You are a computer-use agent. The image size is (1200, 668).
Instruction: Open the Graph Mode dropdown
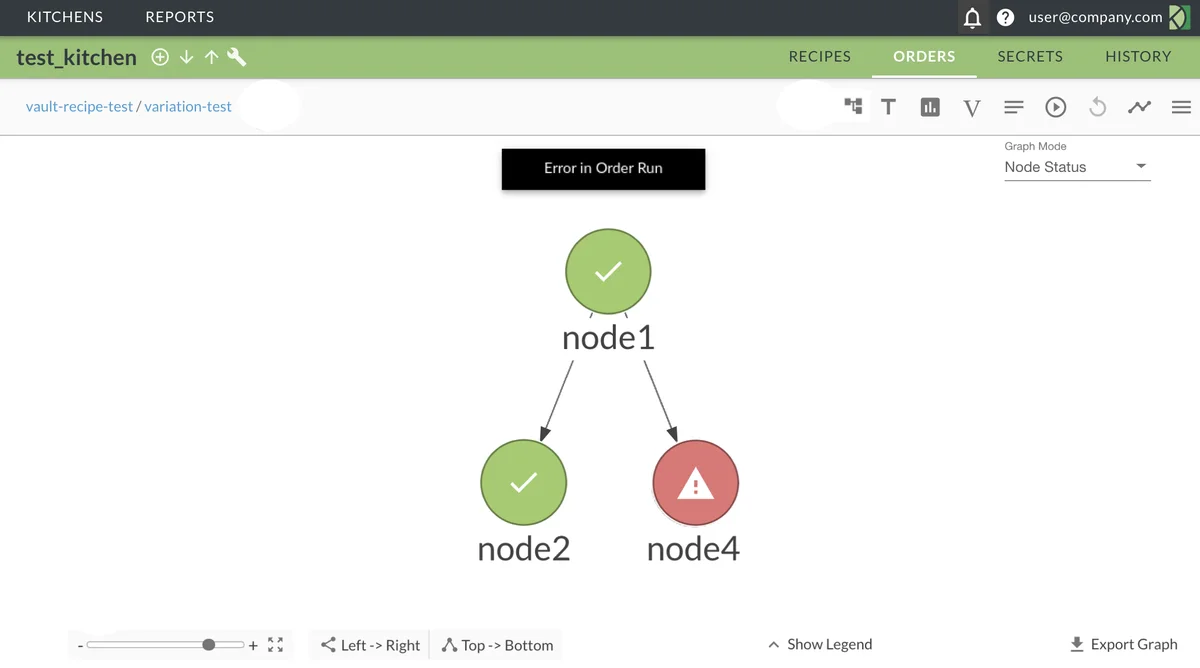coord(1076,167)
